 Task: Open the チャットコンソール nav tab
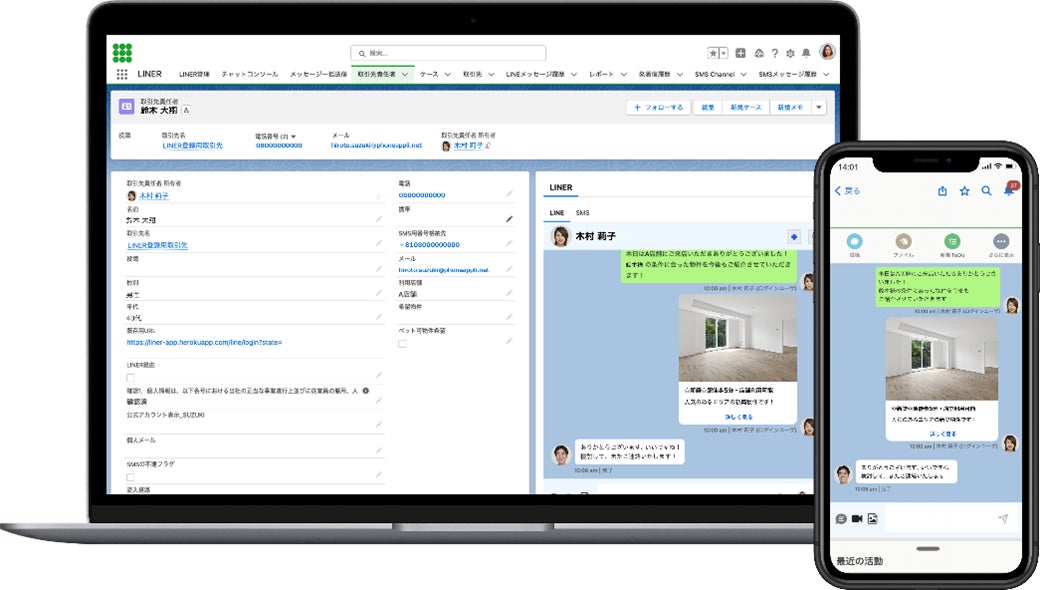coord(249,74)
